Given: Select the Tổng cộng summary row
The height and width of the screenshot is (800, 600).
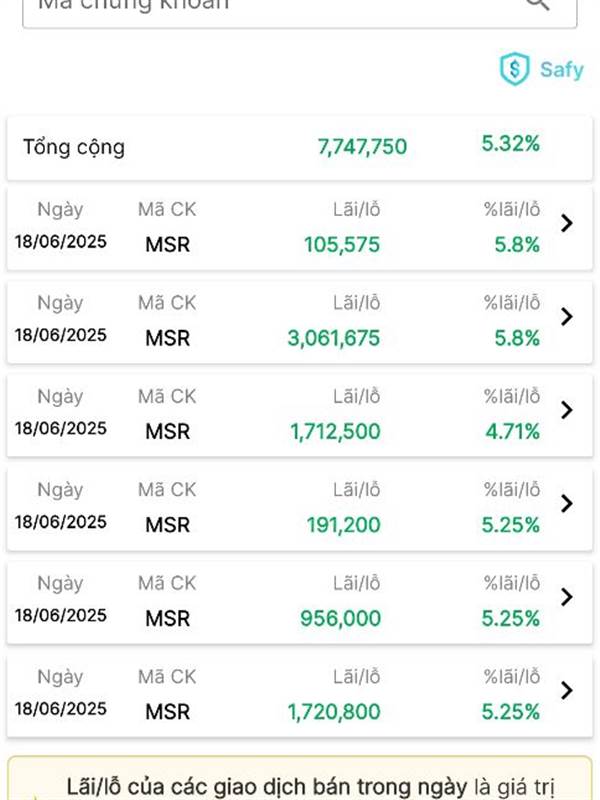Looking at the screenshot, I should (x=300, y=148).
